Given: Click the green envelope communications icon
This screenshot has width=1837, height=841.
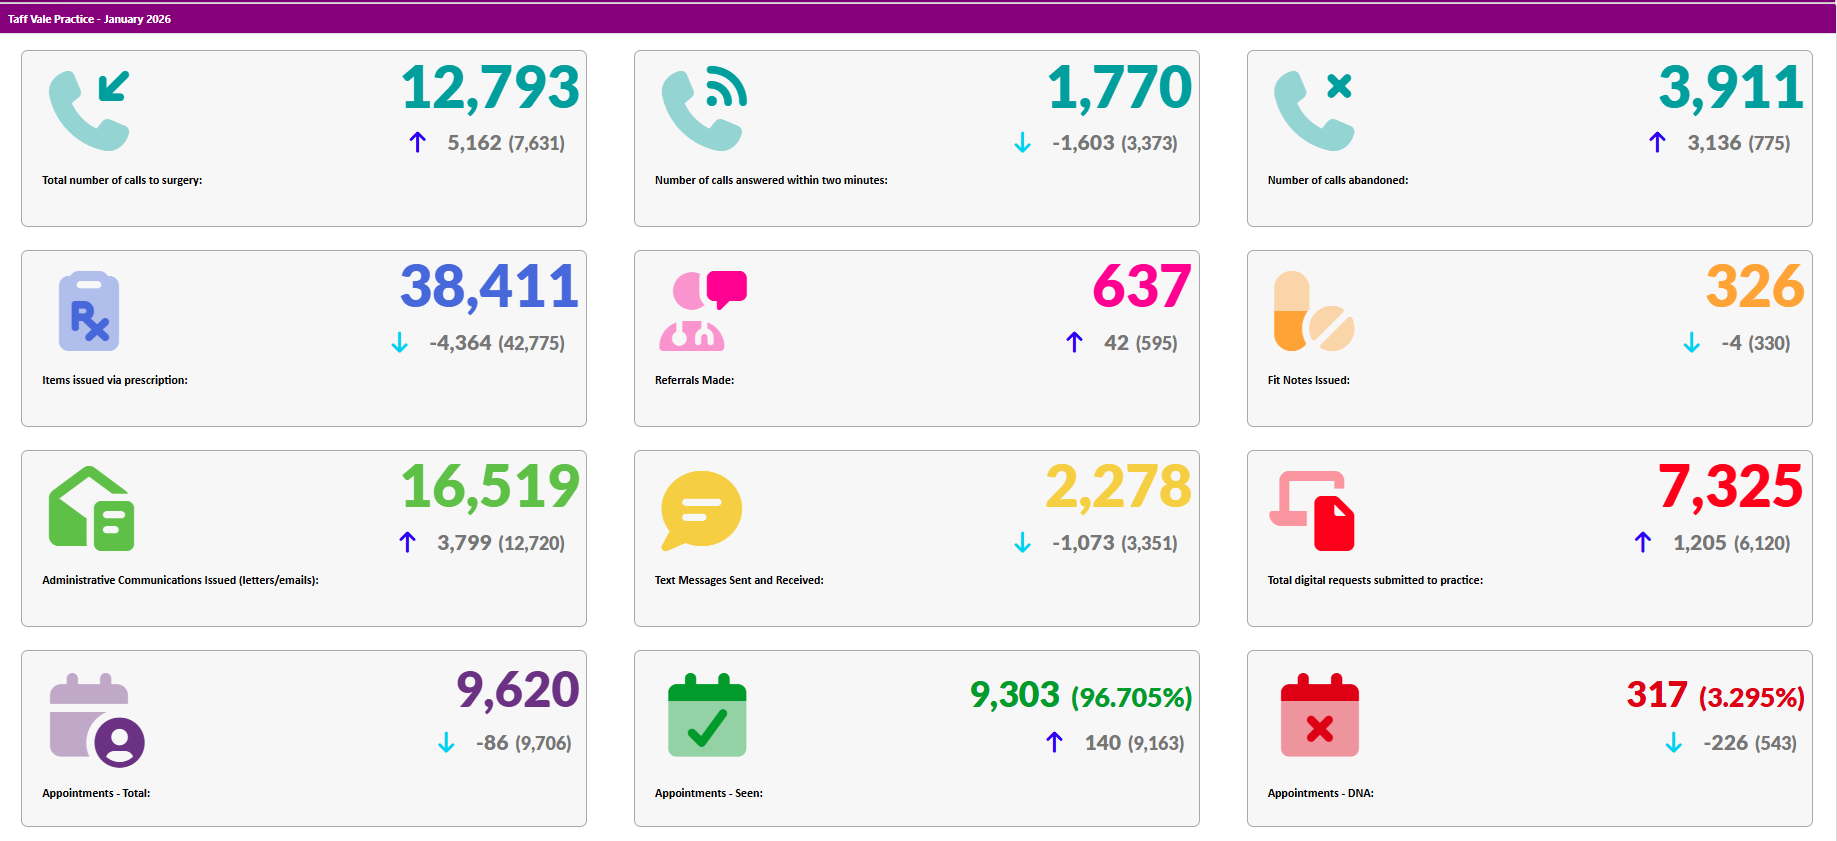Looking at the screenshot, I should [91, 509].
